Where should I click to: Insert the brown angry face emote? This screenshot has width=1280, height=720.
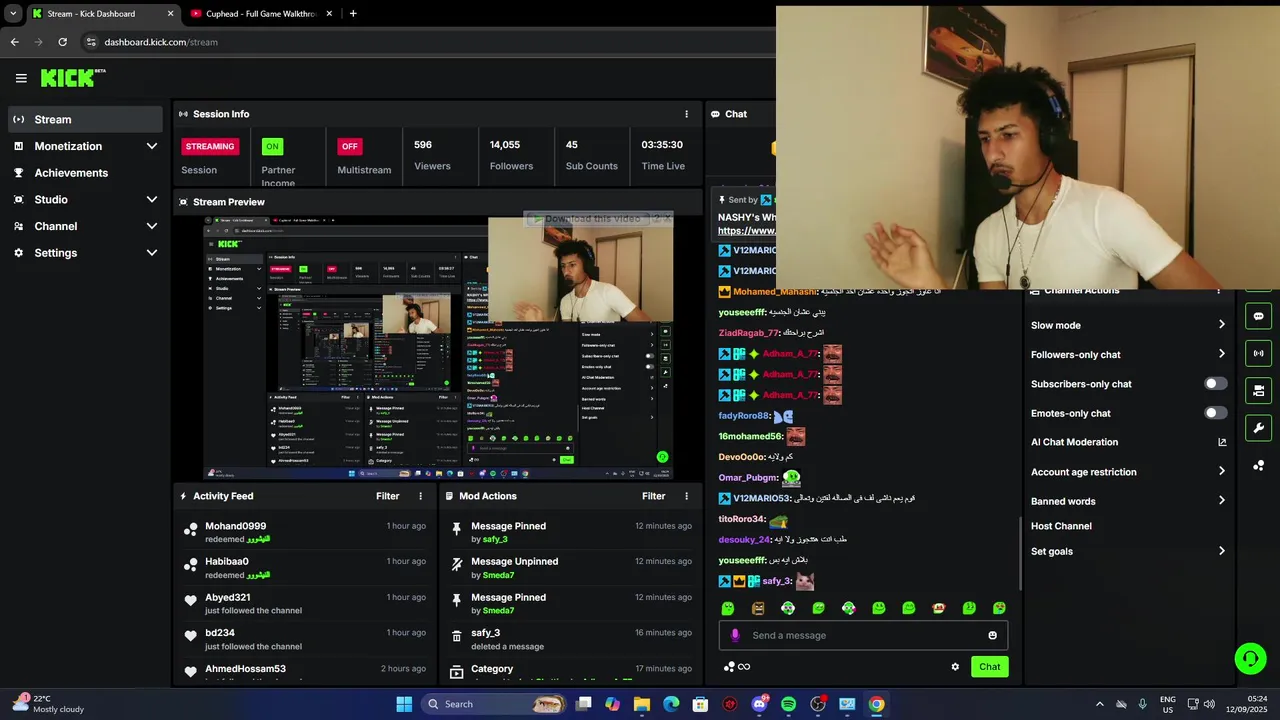(x=758, y=608)
